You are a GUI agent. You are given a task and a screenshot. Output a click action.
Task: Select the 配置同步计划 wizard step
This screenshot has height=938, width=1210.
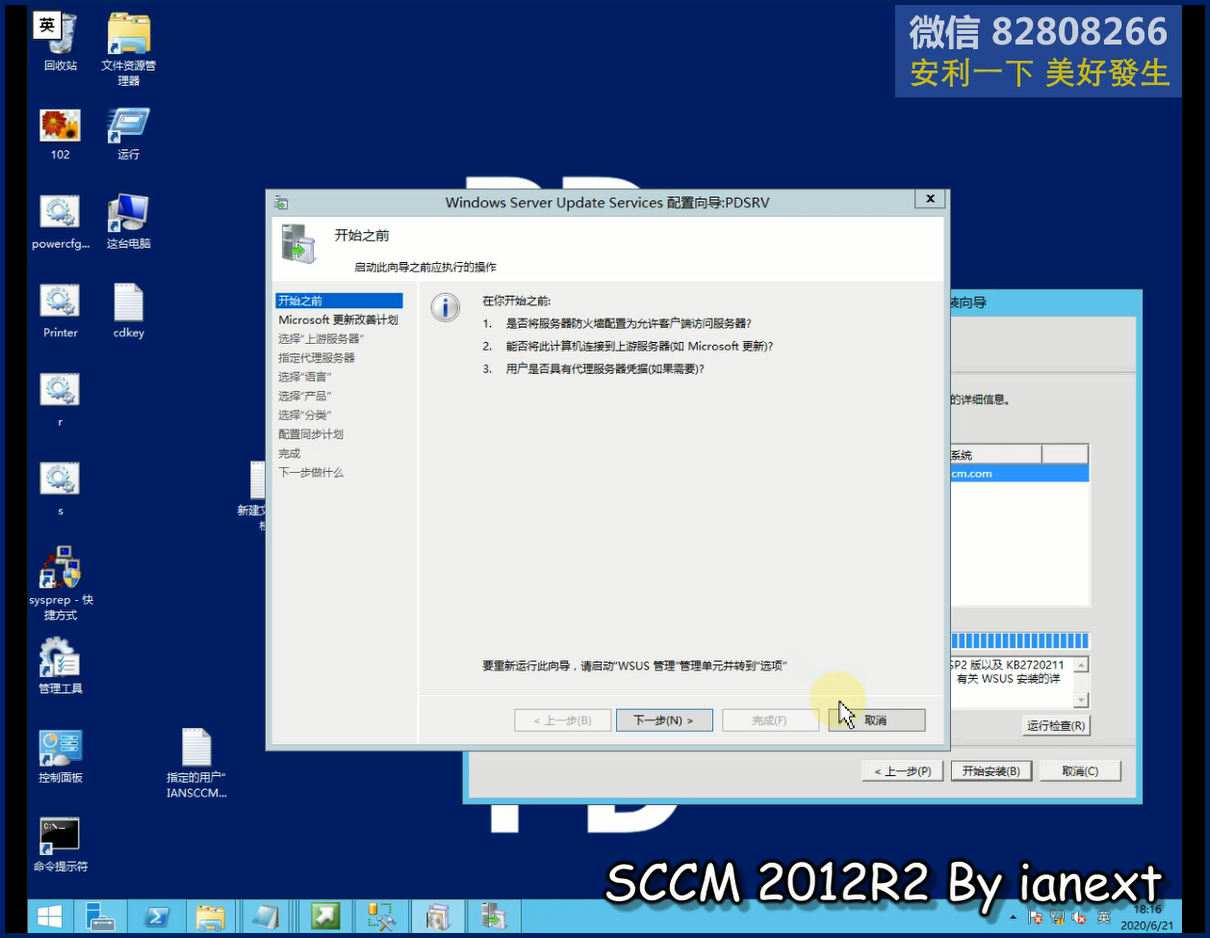(x=310, y=434)
